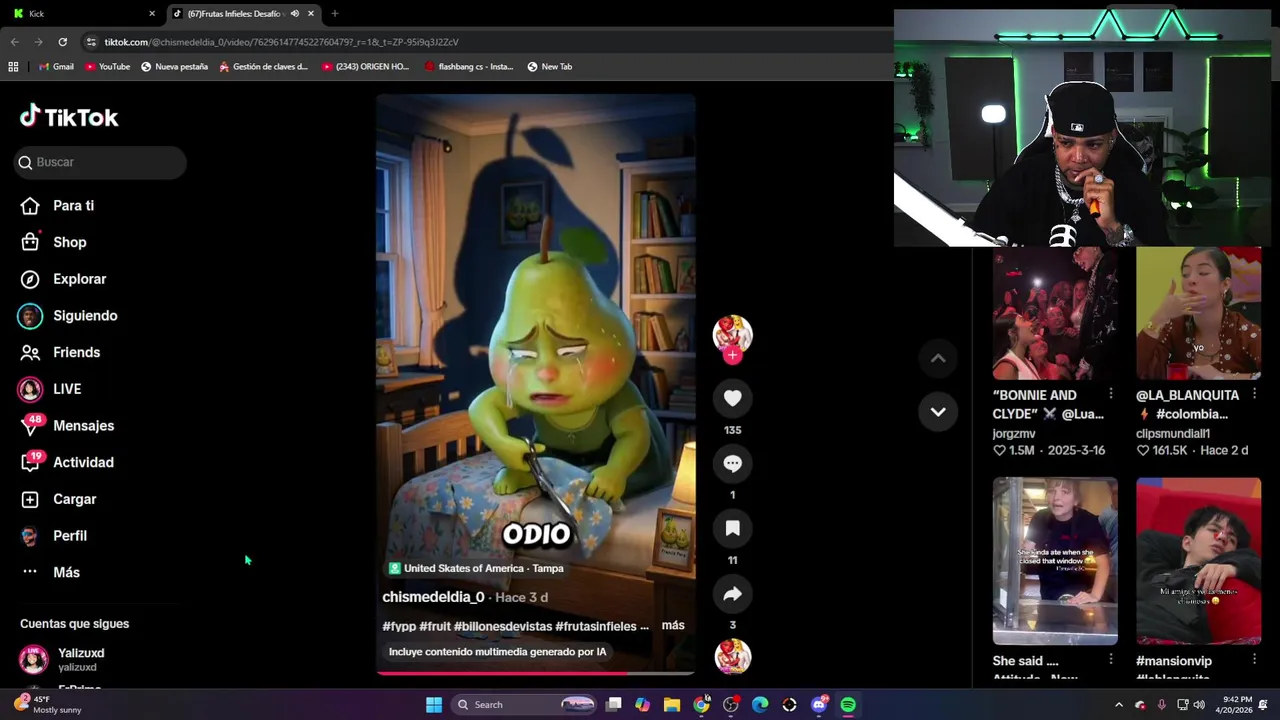1280x720 pixels.
Task: Share the video with arrow icon
Action: [x=732, y=594]
